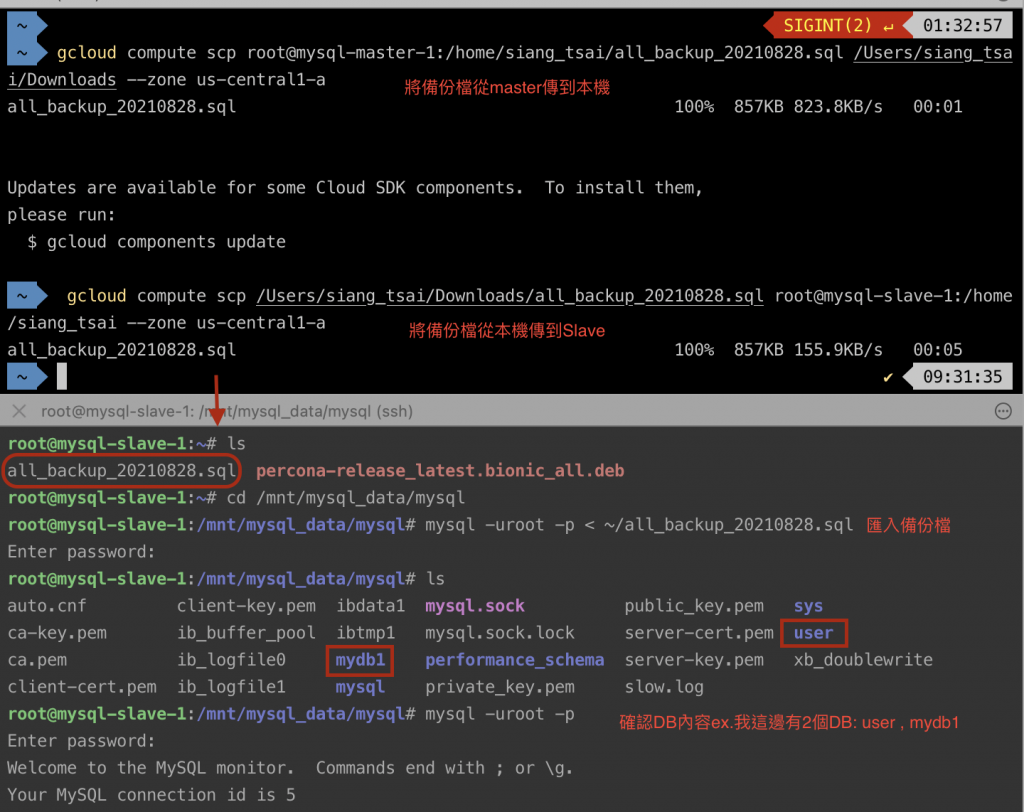This screenshot has height=812, width=1024.
Task: Click the private_key.pem file name
Action: 500,687
